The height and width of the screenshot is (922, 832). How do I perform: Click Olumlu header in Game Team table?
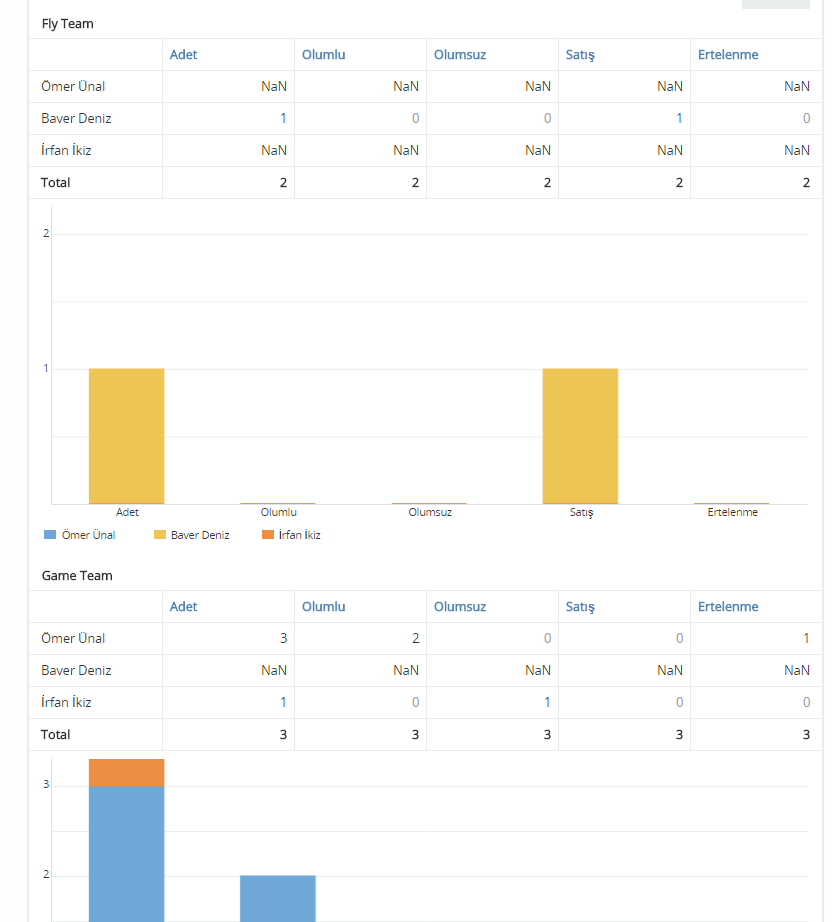pyautogui.click(x=323, y=607)
